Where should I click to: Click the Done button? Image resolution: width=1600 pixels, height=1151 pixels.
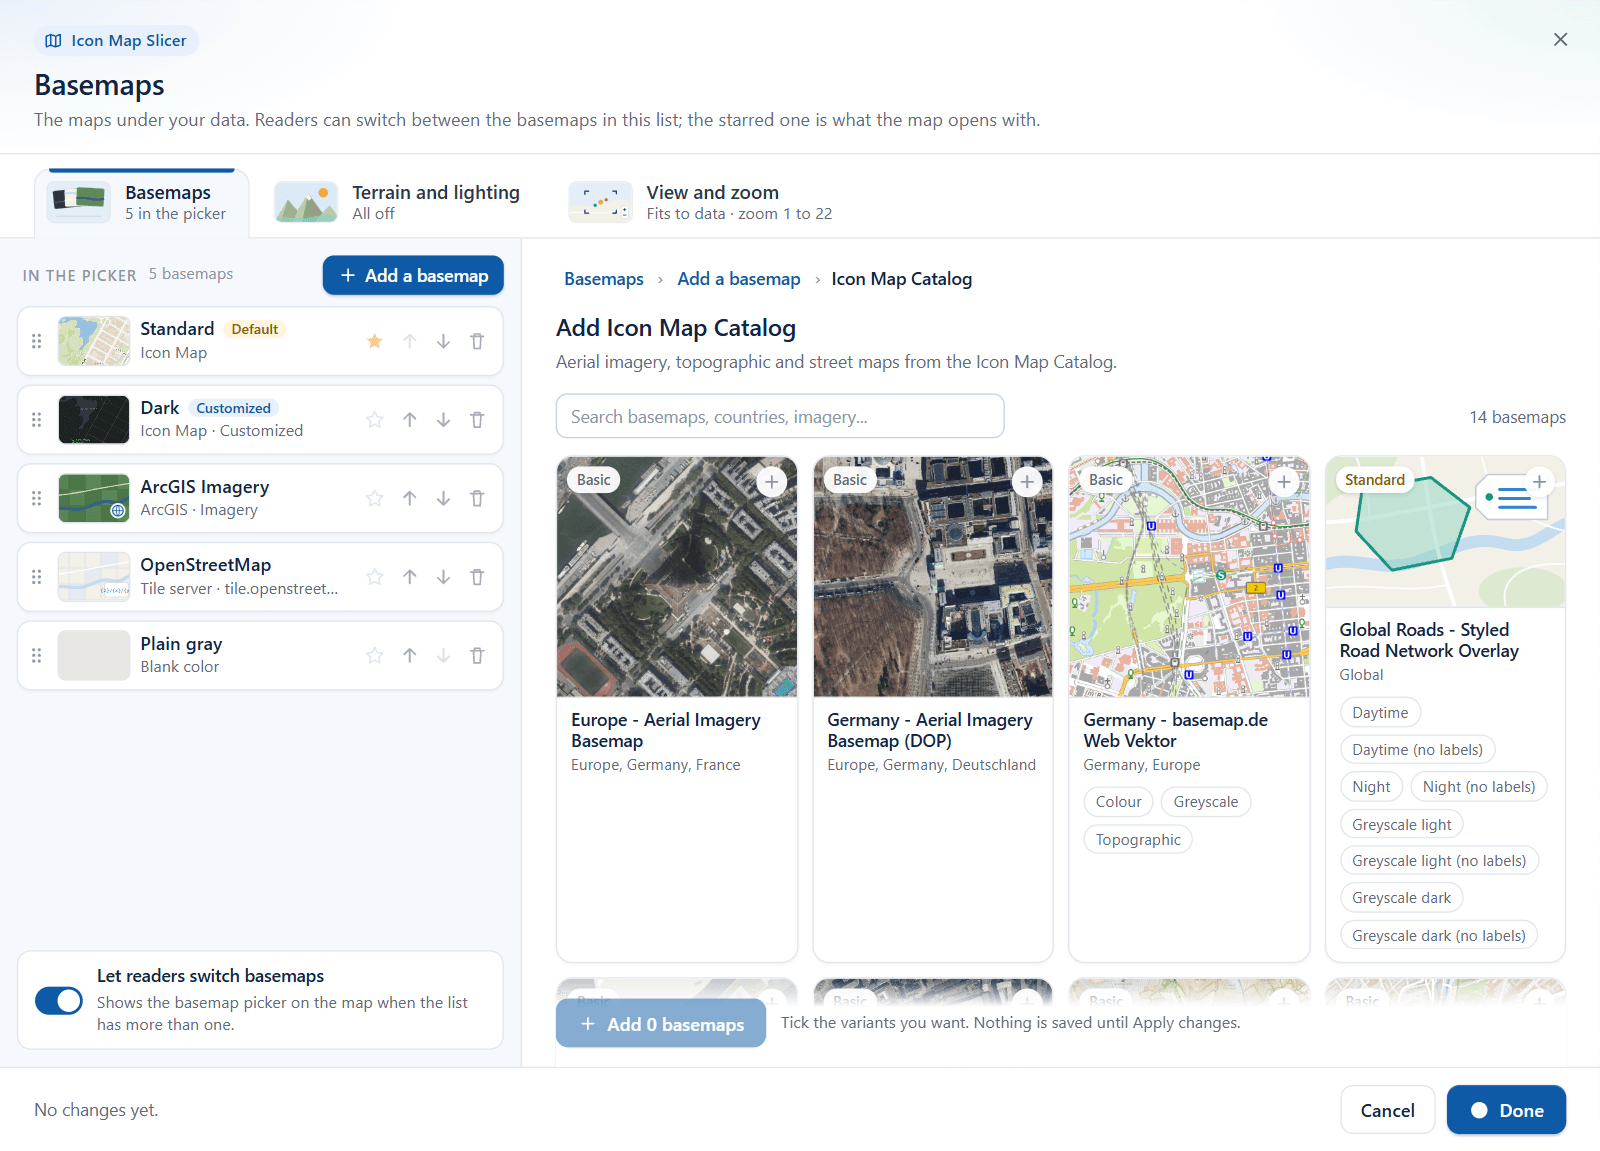(1506, 1110)
